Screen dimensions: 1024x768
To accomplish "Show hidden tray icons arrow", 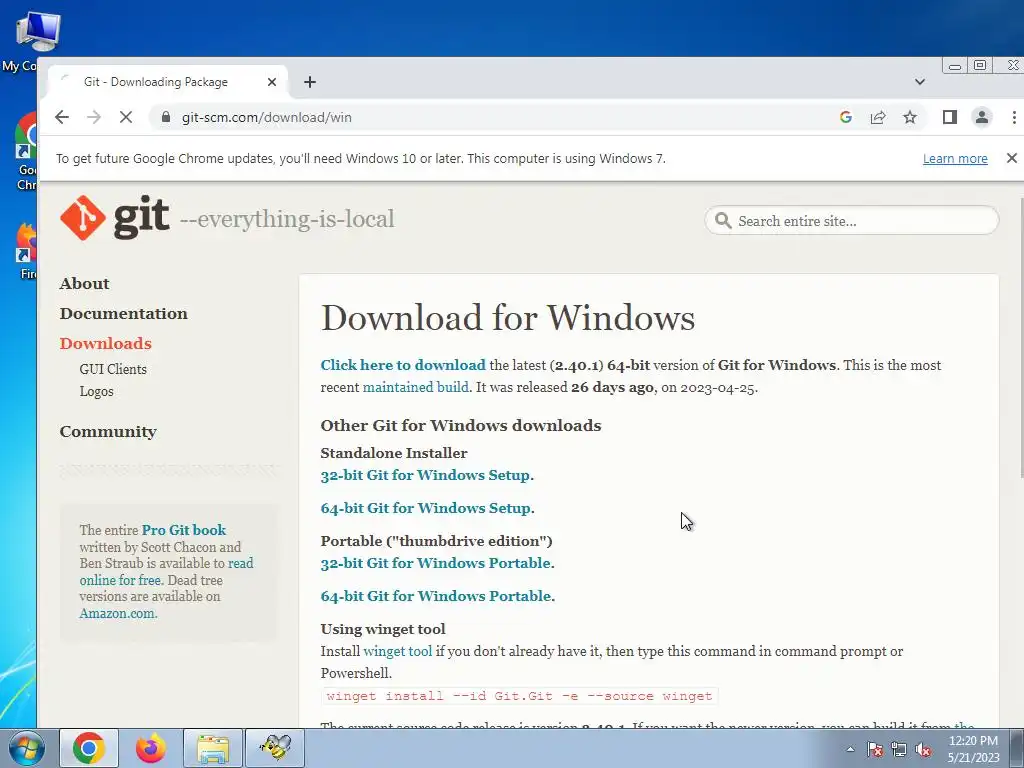I will click(x=850, y=749).
